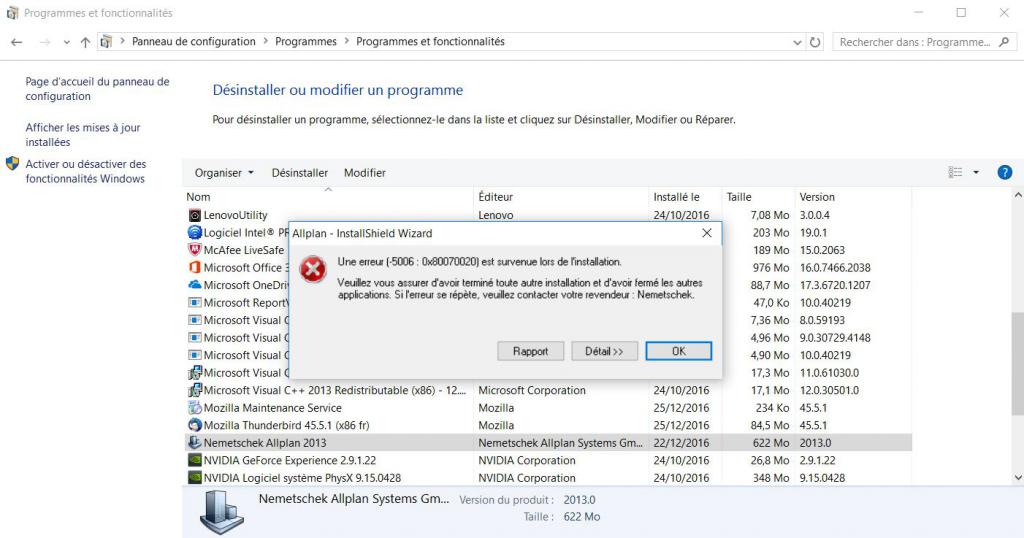Click the Logiciel Intel program icon
Image resolution: width=1024 pixels, height=538 pixels.
click(x=195, y=232)
